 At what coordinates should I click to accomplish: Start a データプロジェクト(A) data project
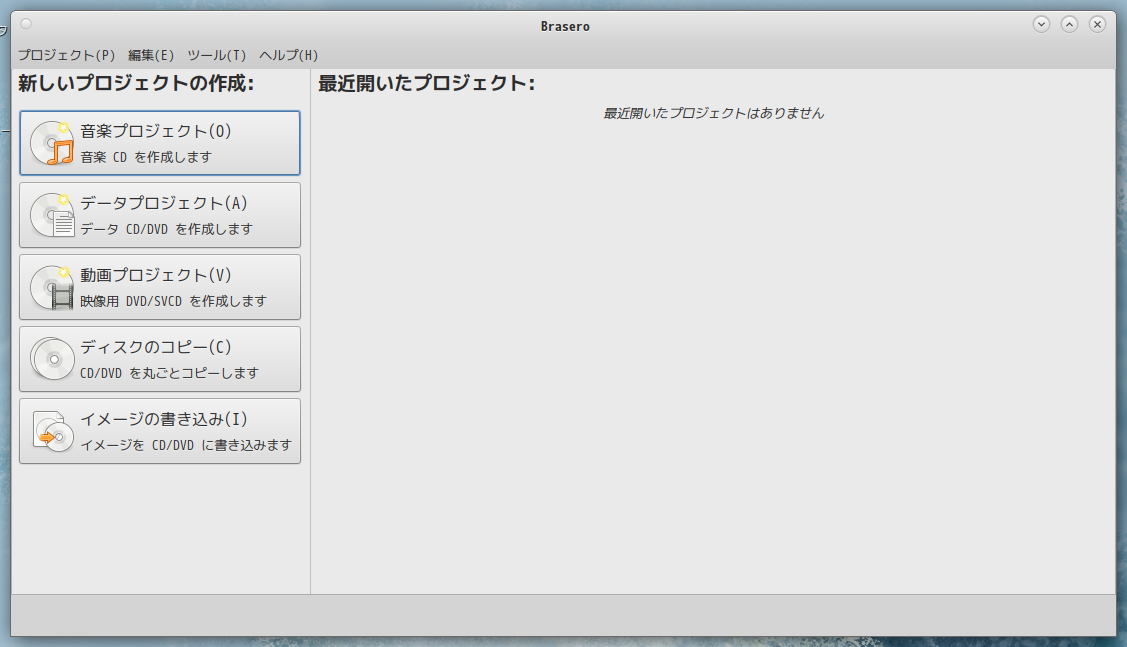coord(160,215)
